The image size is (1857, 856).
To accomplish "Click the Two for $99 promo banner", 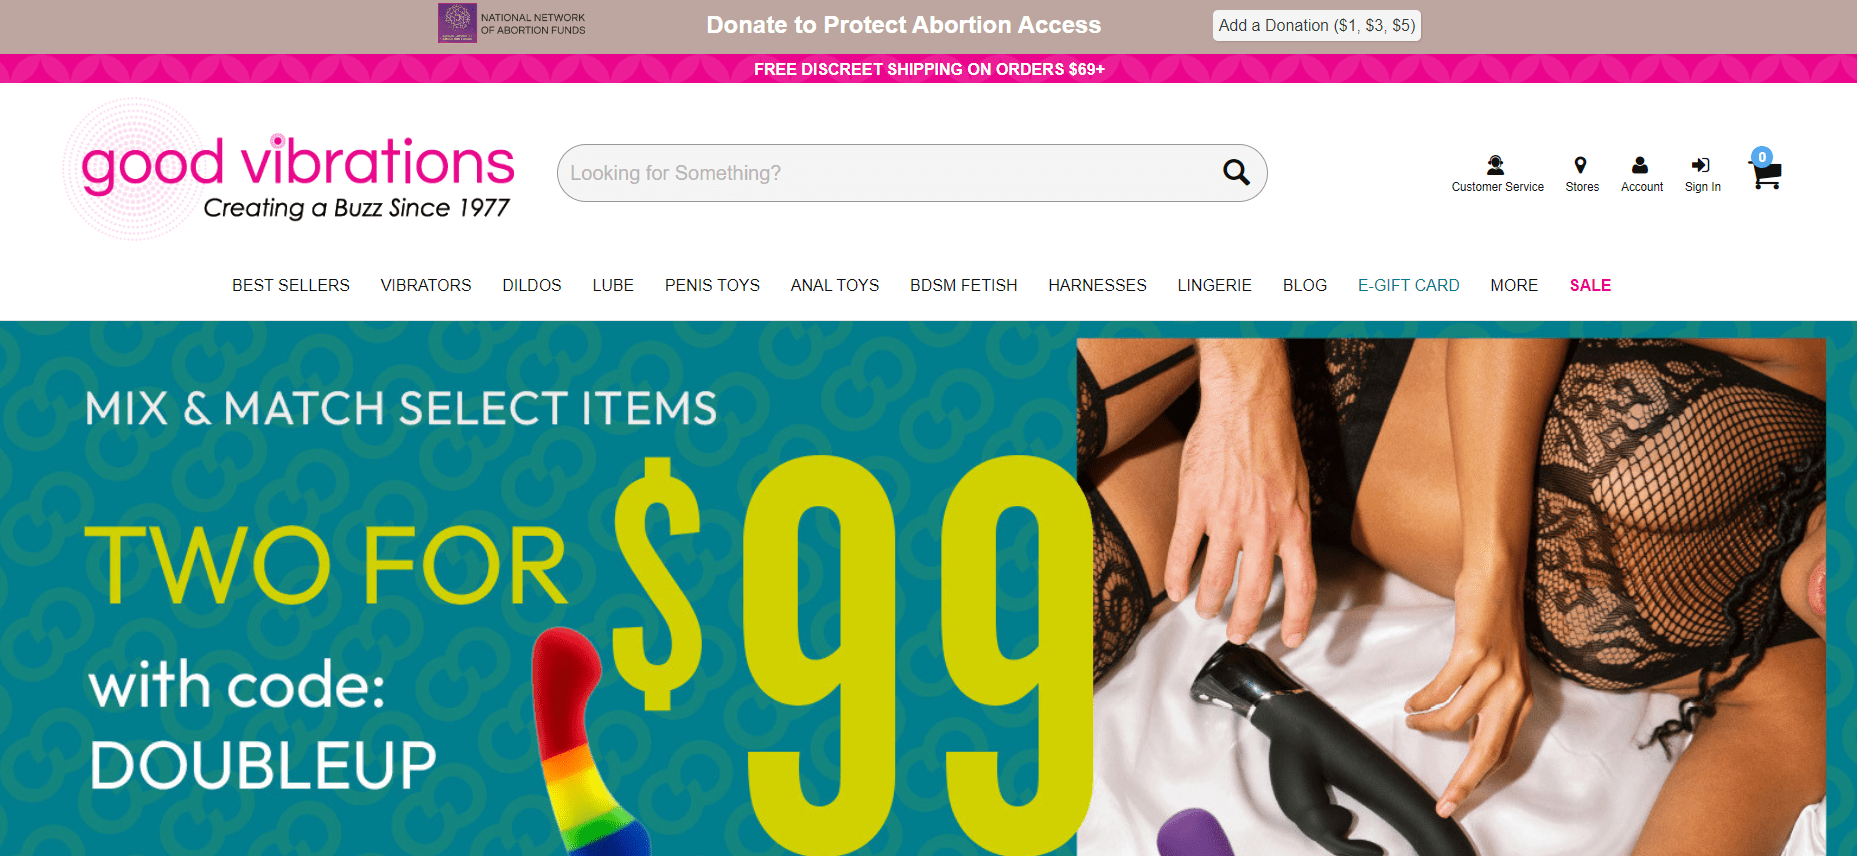I will (928, 588).
